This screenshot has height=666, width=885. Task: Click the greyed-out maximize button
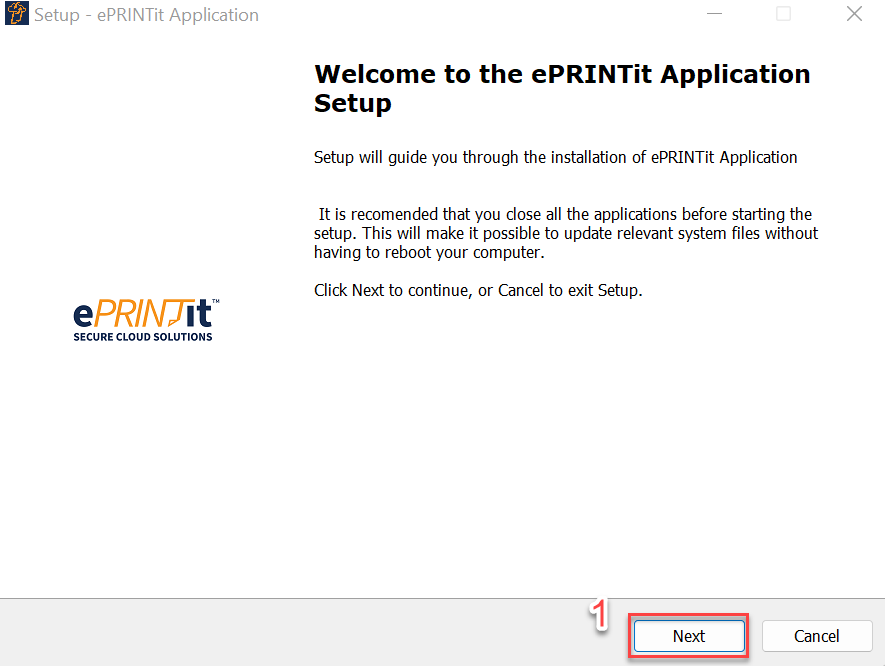(x=783, y=14)
